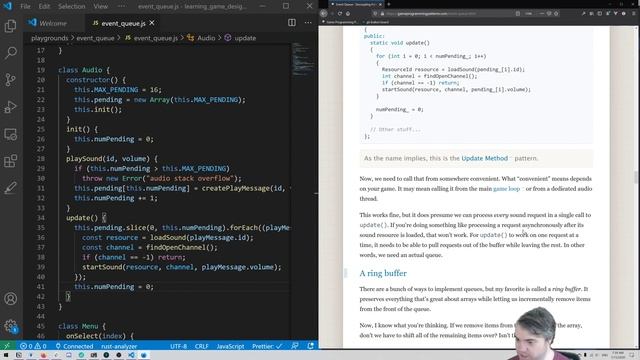The height and width of the screenshot is (360, 640).
Task: Open the Edit menu
Action: point(44,6)
